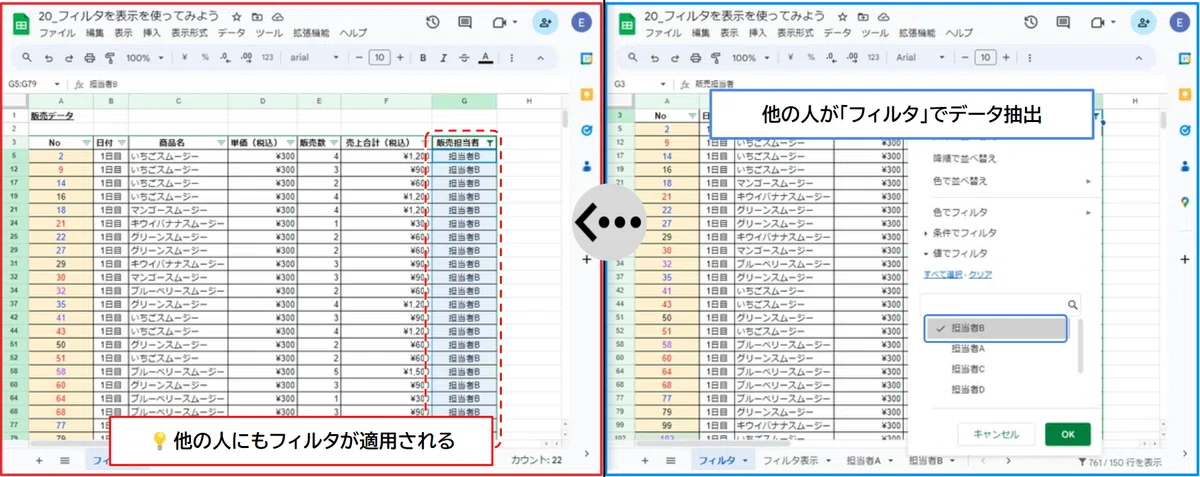Open the Maps icon in right side panel
The image size is (1200, 477).
coord(1184,203)
